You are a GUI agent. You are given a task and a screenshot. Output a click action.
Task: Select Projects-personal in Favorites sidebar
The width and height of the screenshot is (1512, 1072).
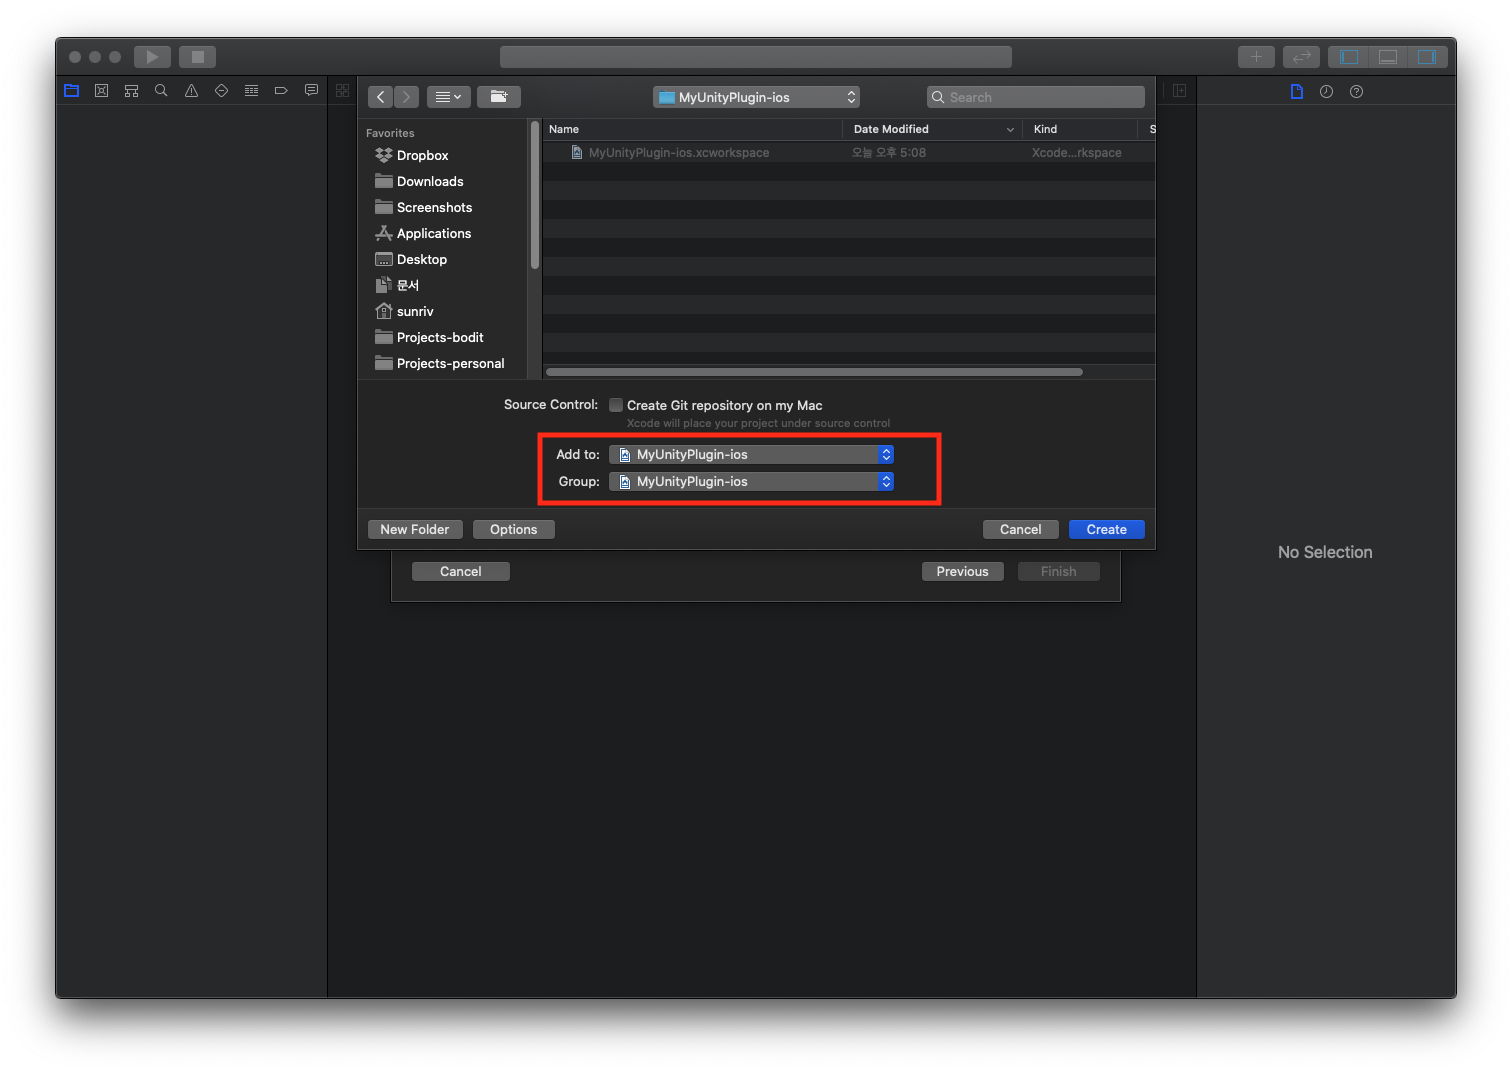[x=450, y=363]
